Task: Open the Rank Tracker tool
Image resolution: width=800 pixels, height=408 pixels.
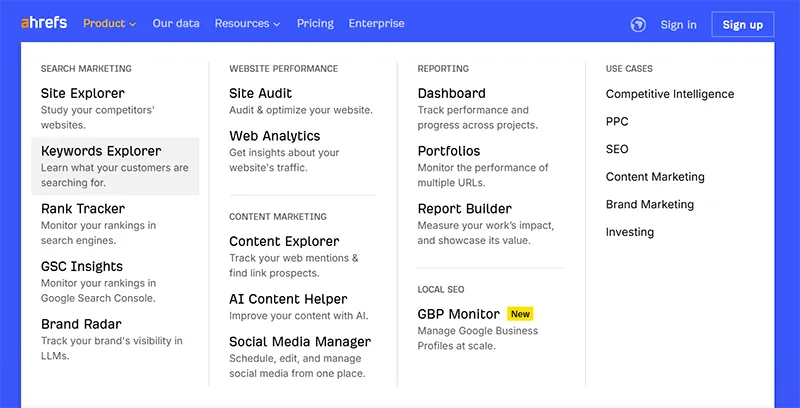Action: coord(83,209)
